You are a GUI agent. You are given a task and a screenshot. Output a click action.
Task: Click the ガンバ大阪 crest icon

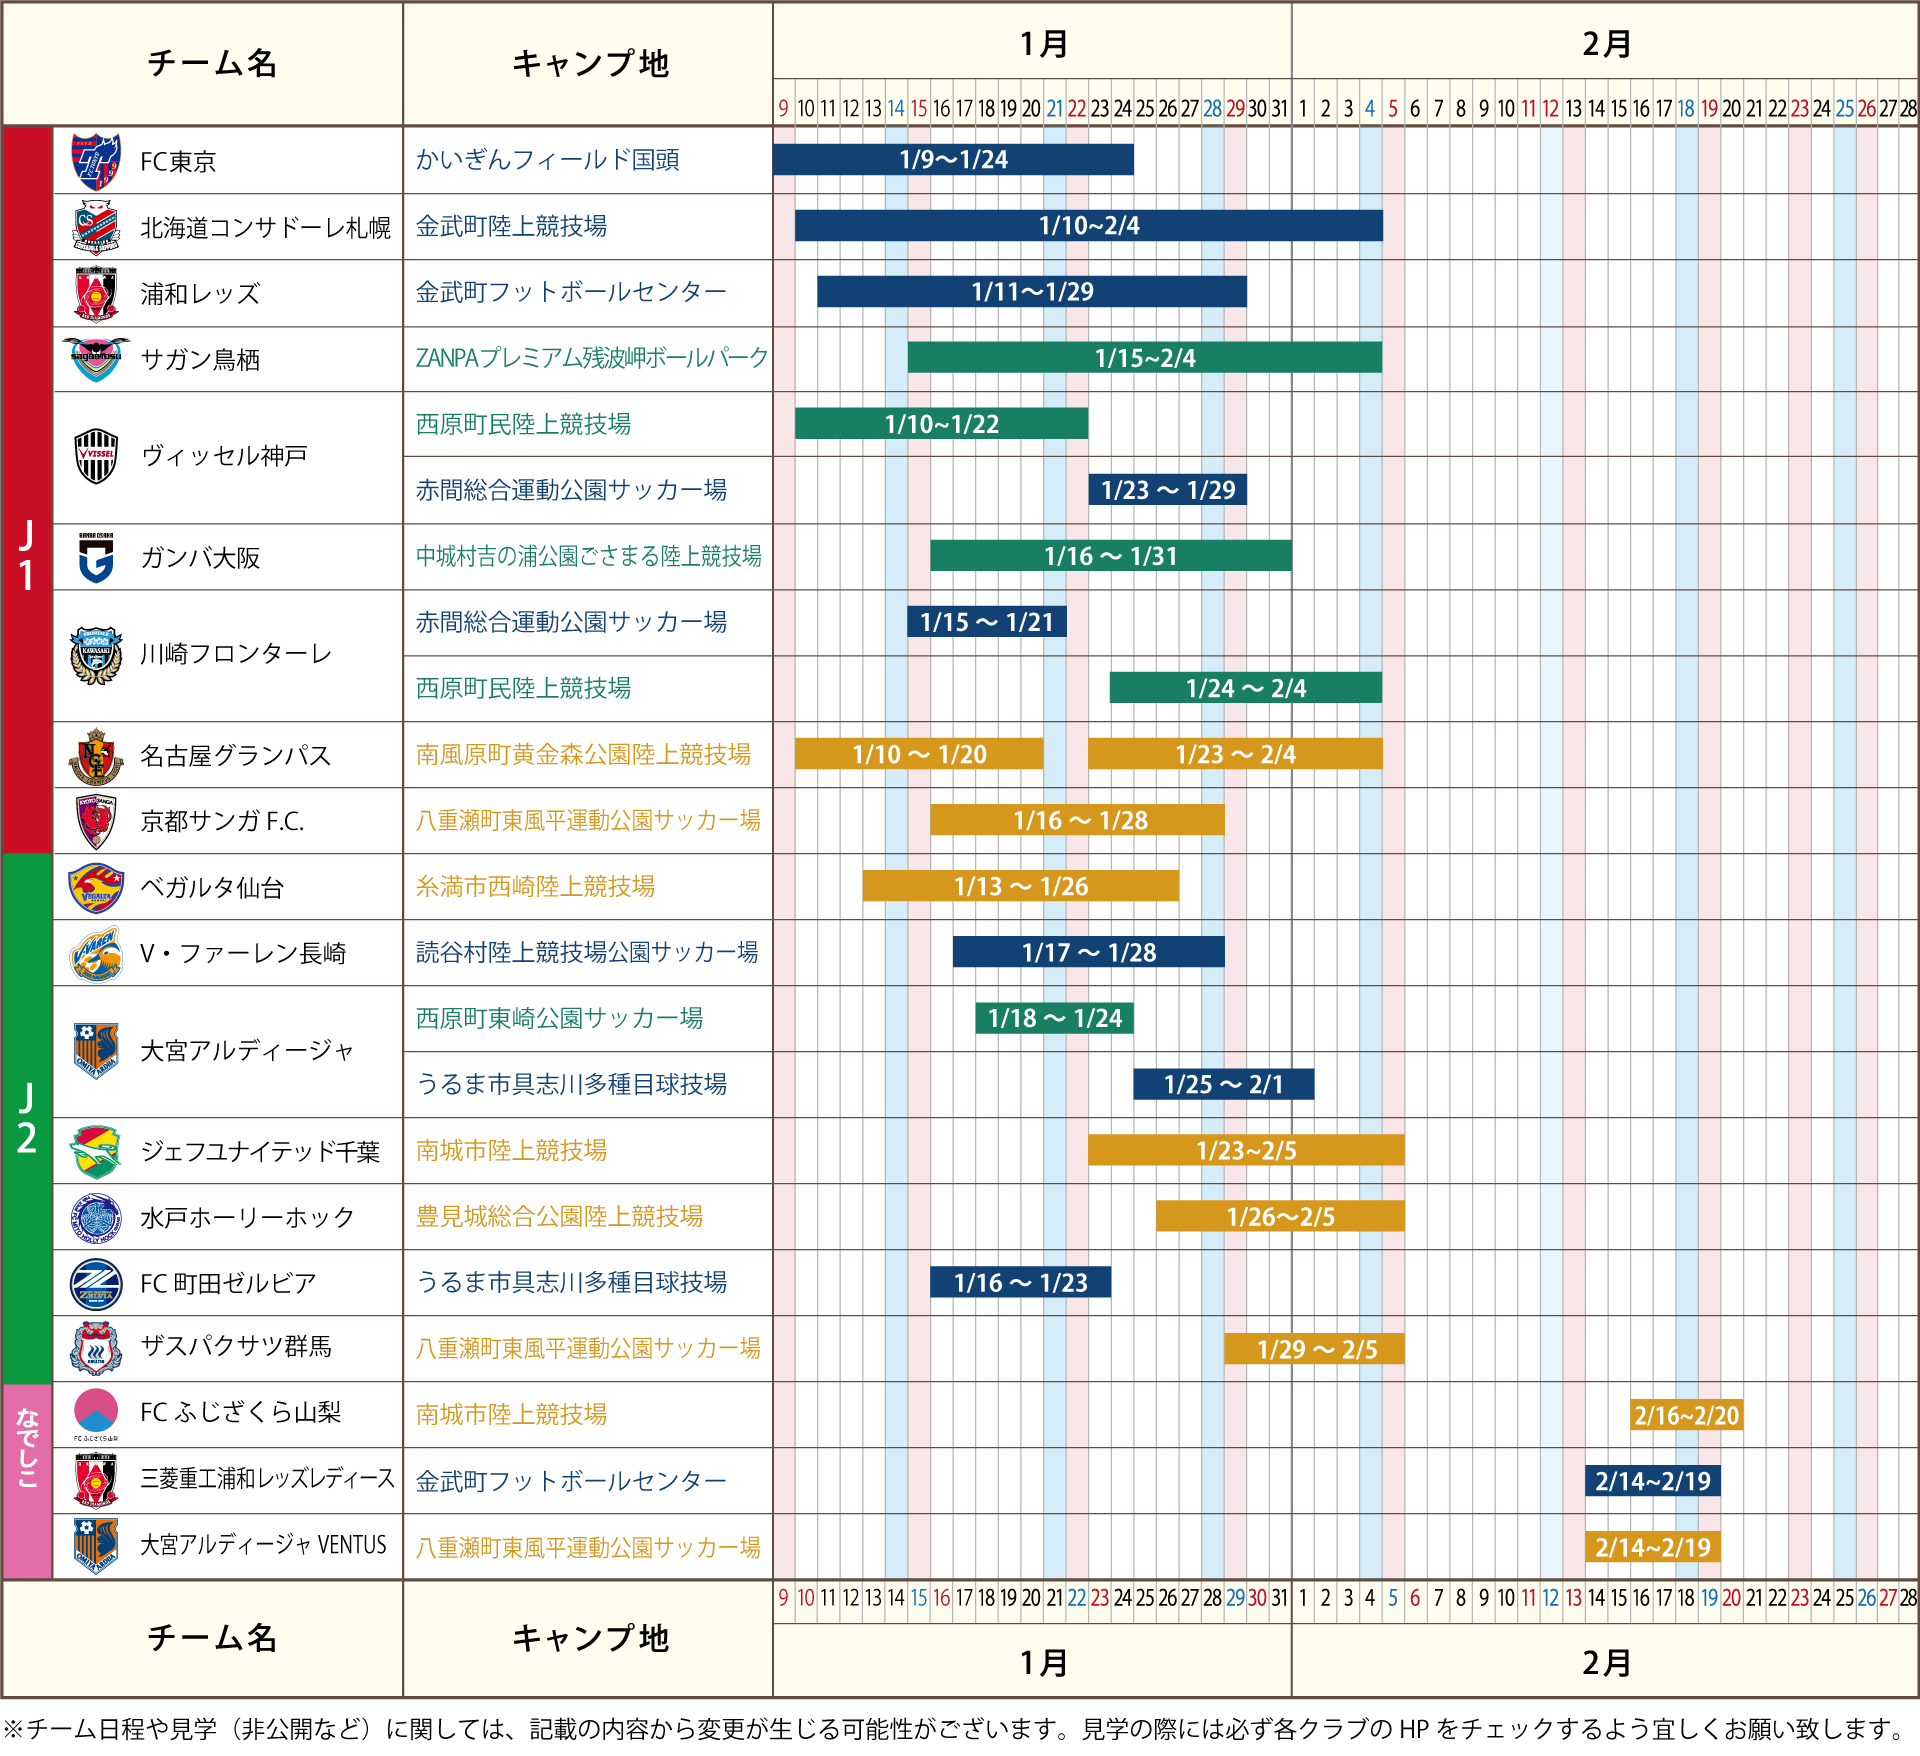[x=96, y=558]
